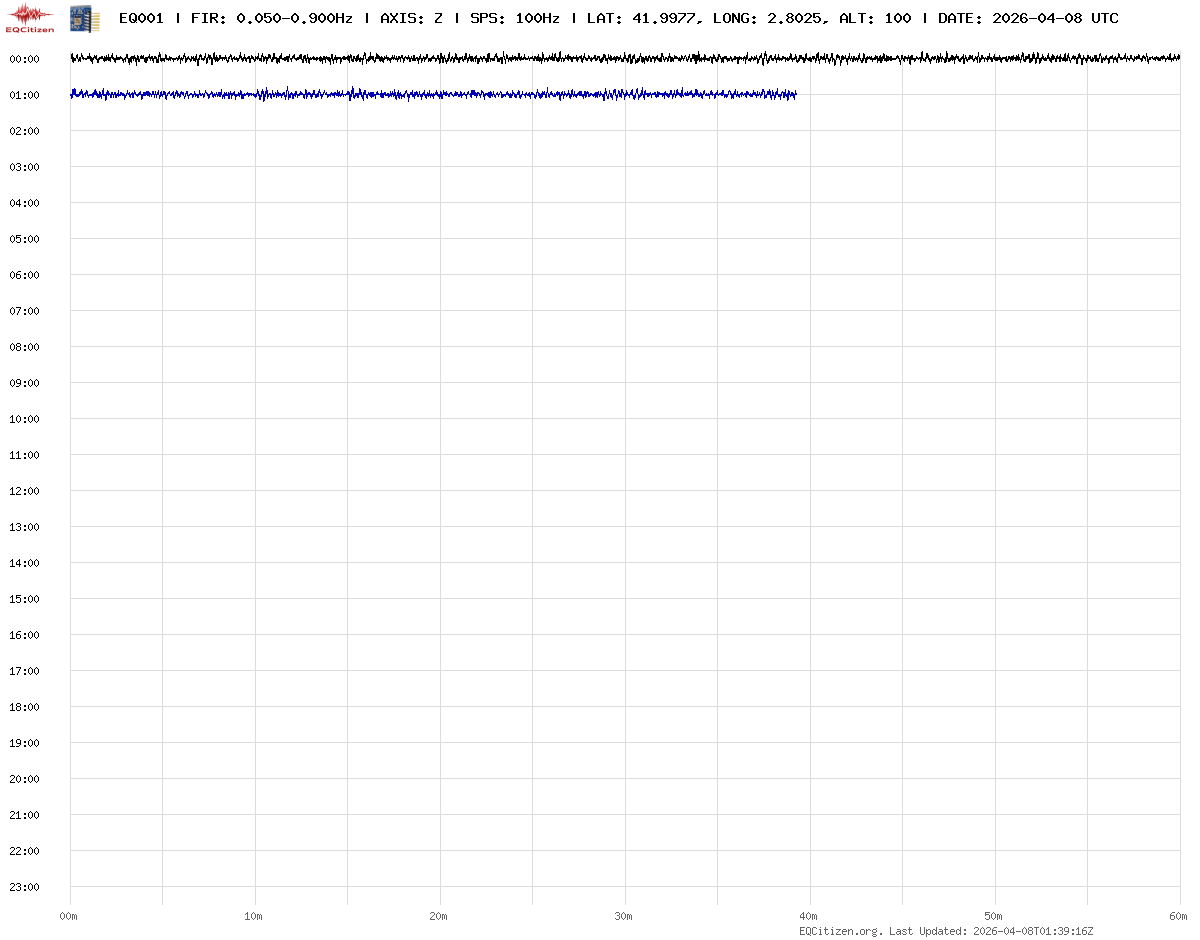Click the 60m mark on the minute axis
Viewport: 1200px width, 940px height.
tap(1179, 916)
